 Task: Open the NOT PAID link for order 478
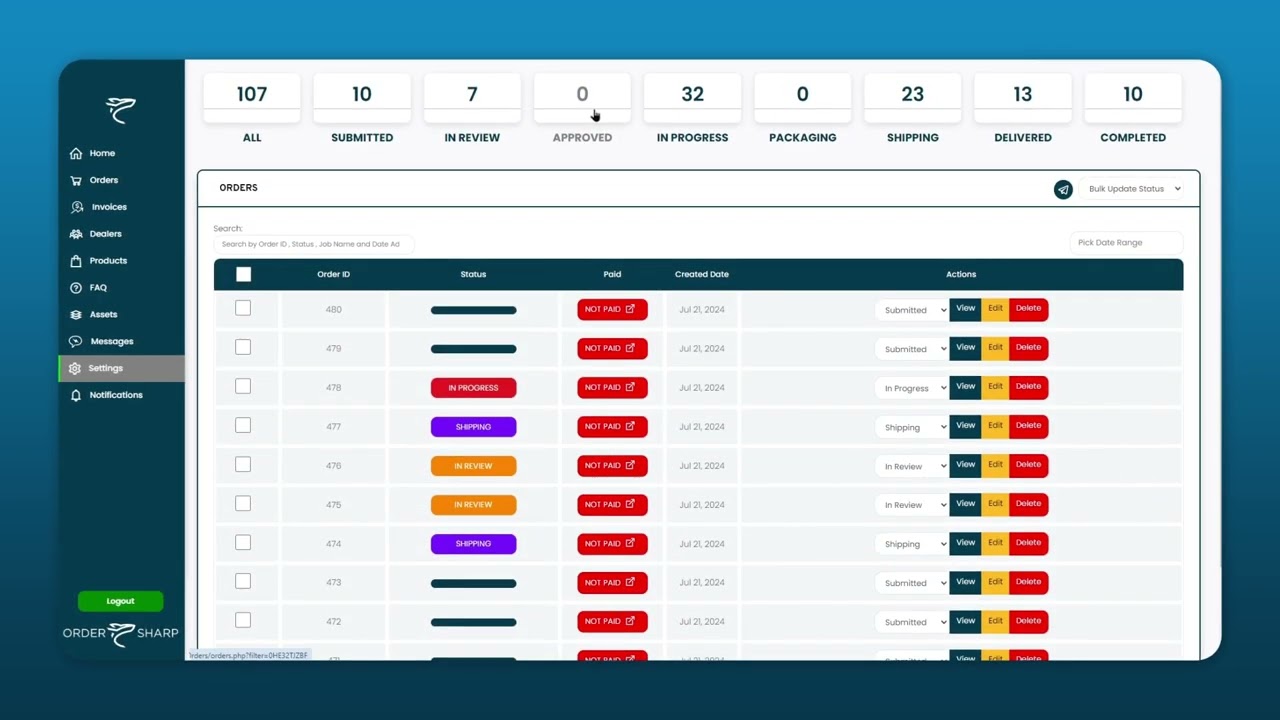612,387
